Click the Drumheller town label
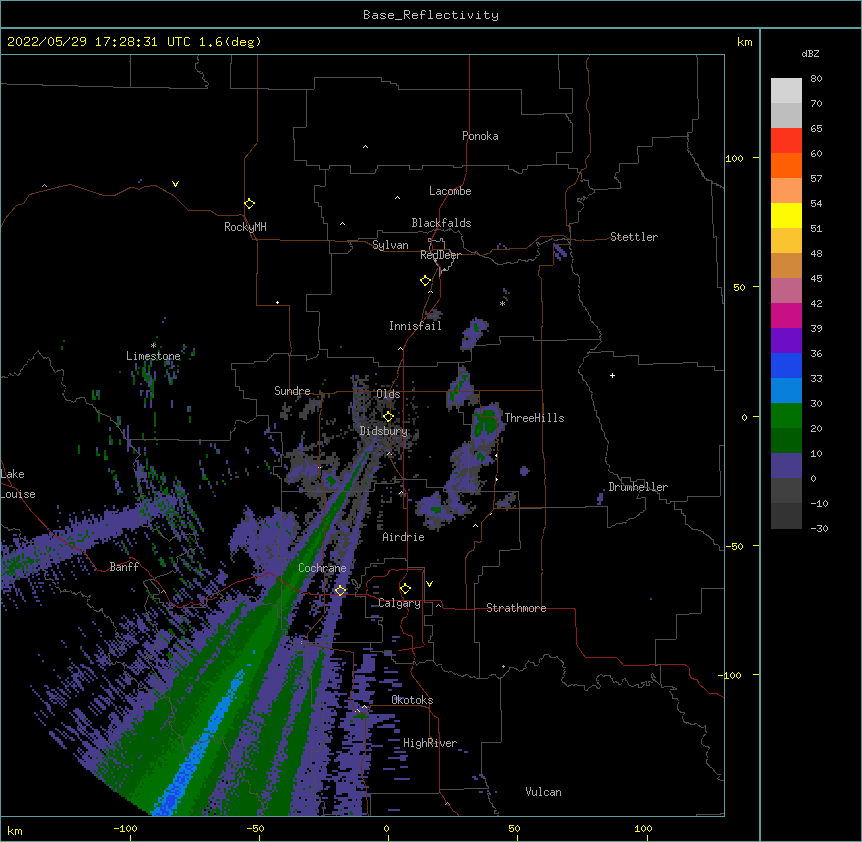 [638, 487]
